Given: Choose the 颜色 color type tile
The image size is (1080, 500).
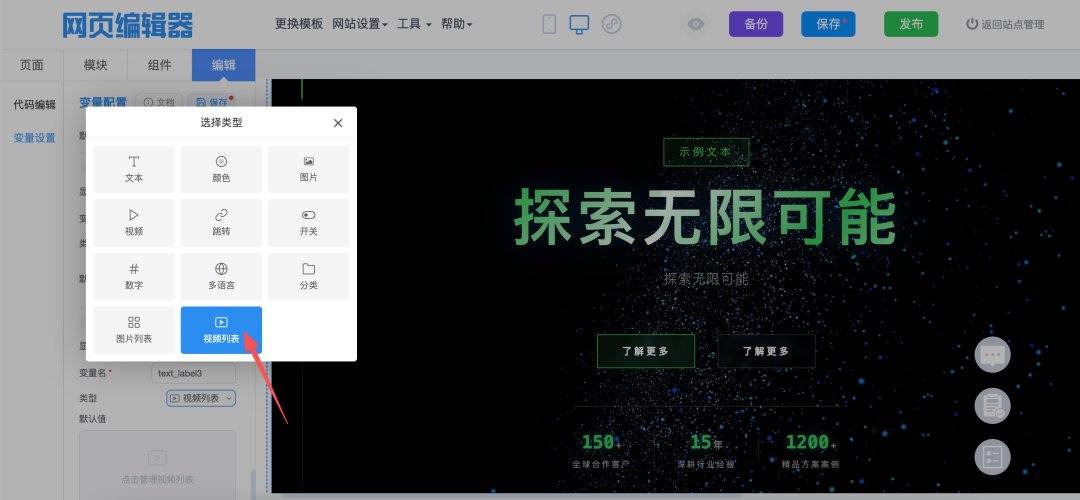Looking at the screenshot, I should click(x=221, y=169).
